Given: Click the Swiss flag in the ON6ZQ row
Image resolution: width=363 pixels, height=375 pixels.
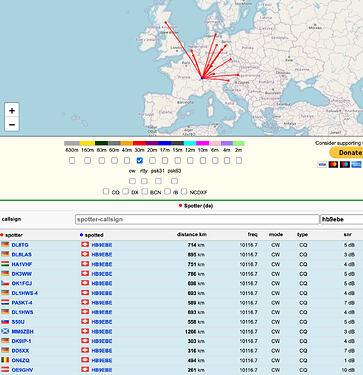Looking at the screenshot, I should (85, 360).
